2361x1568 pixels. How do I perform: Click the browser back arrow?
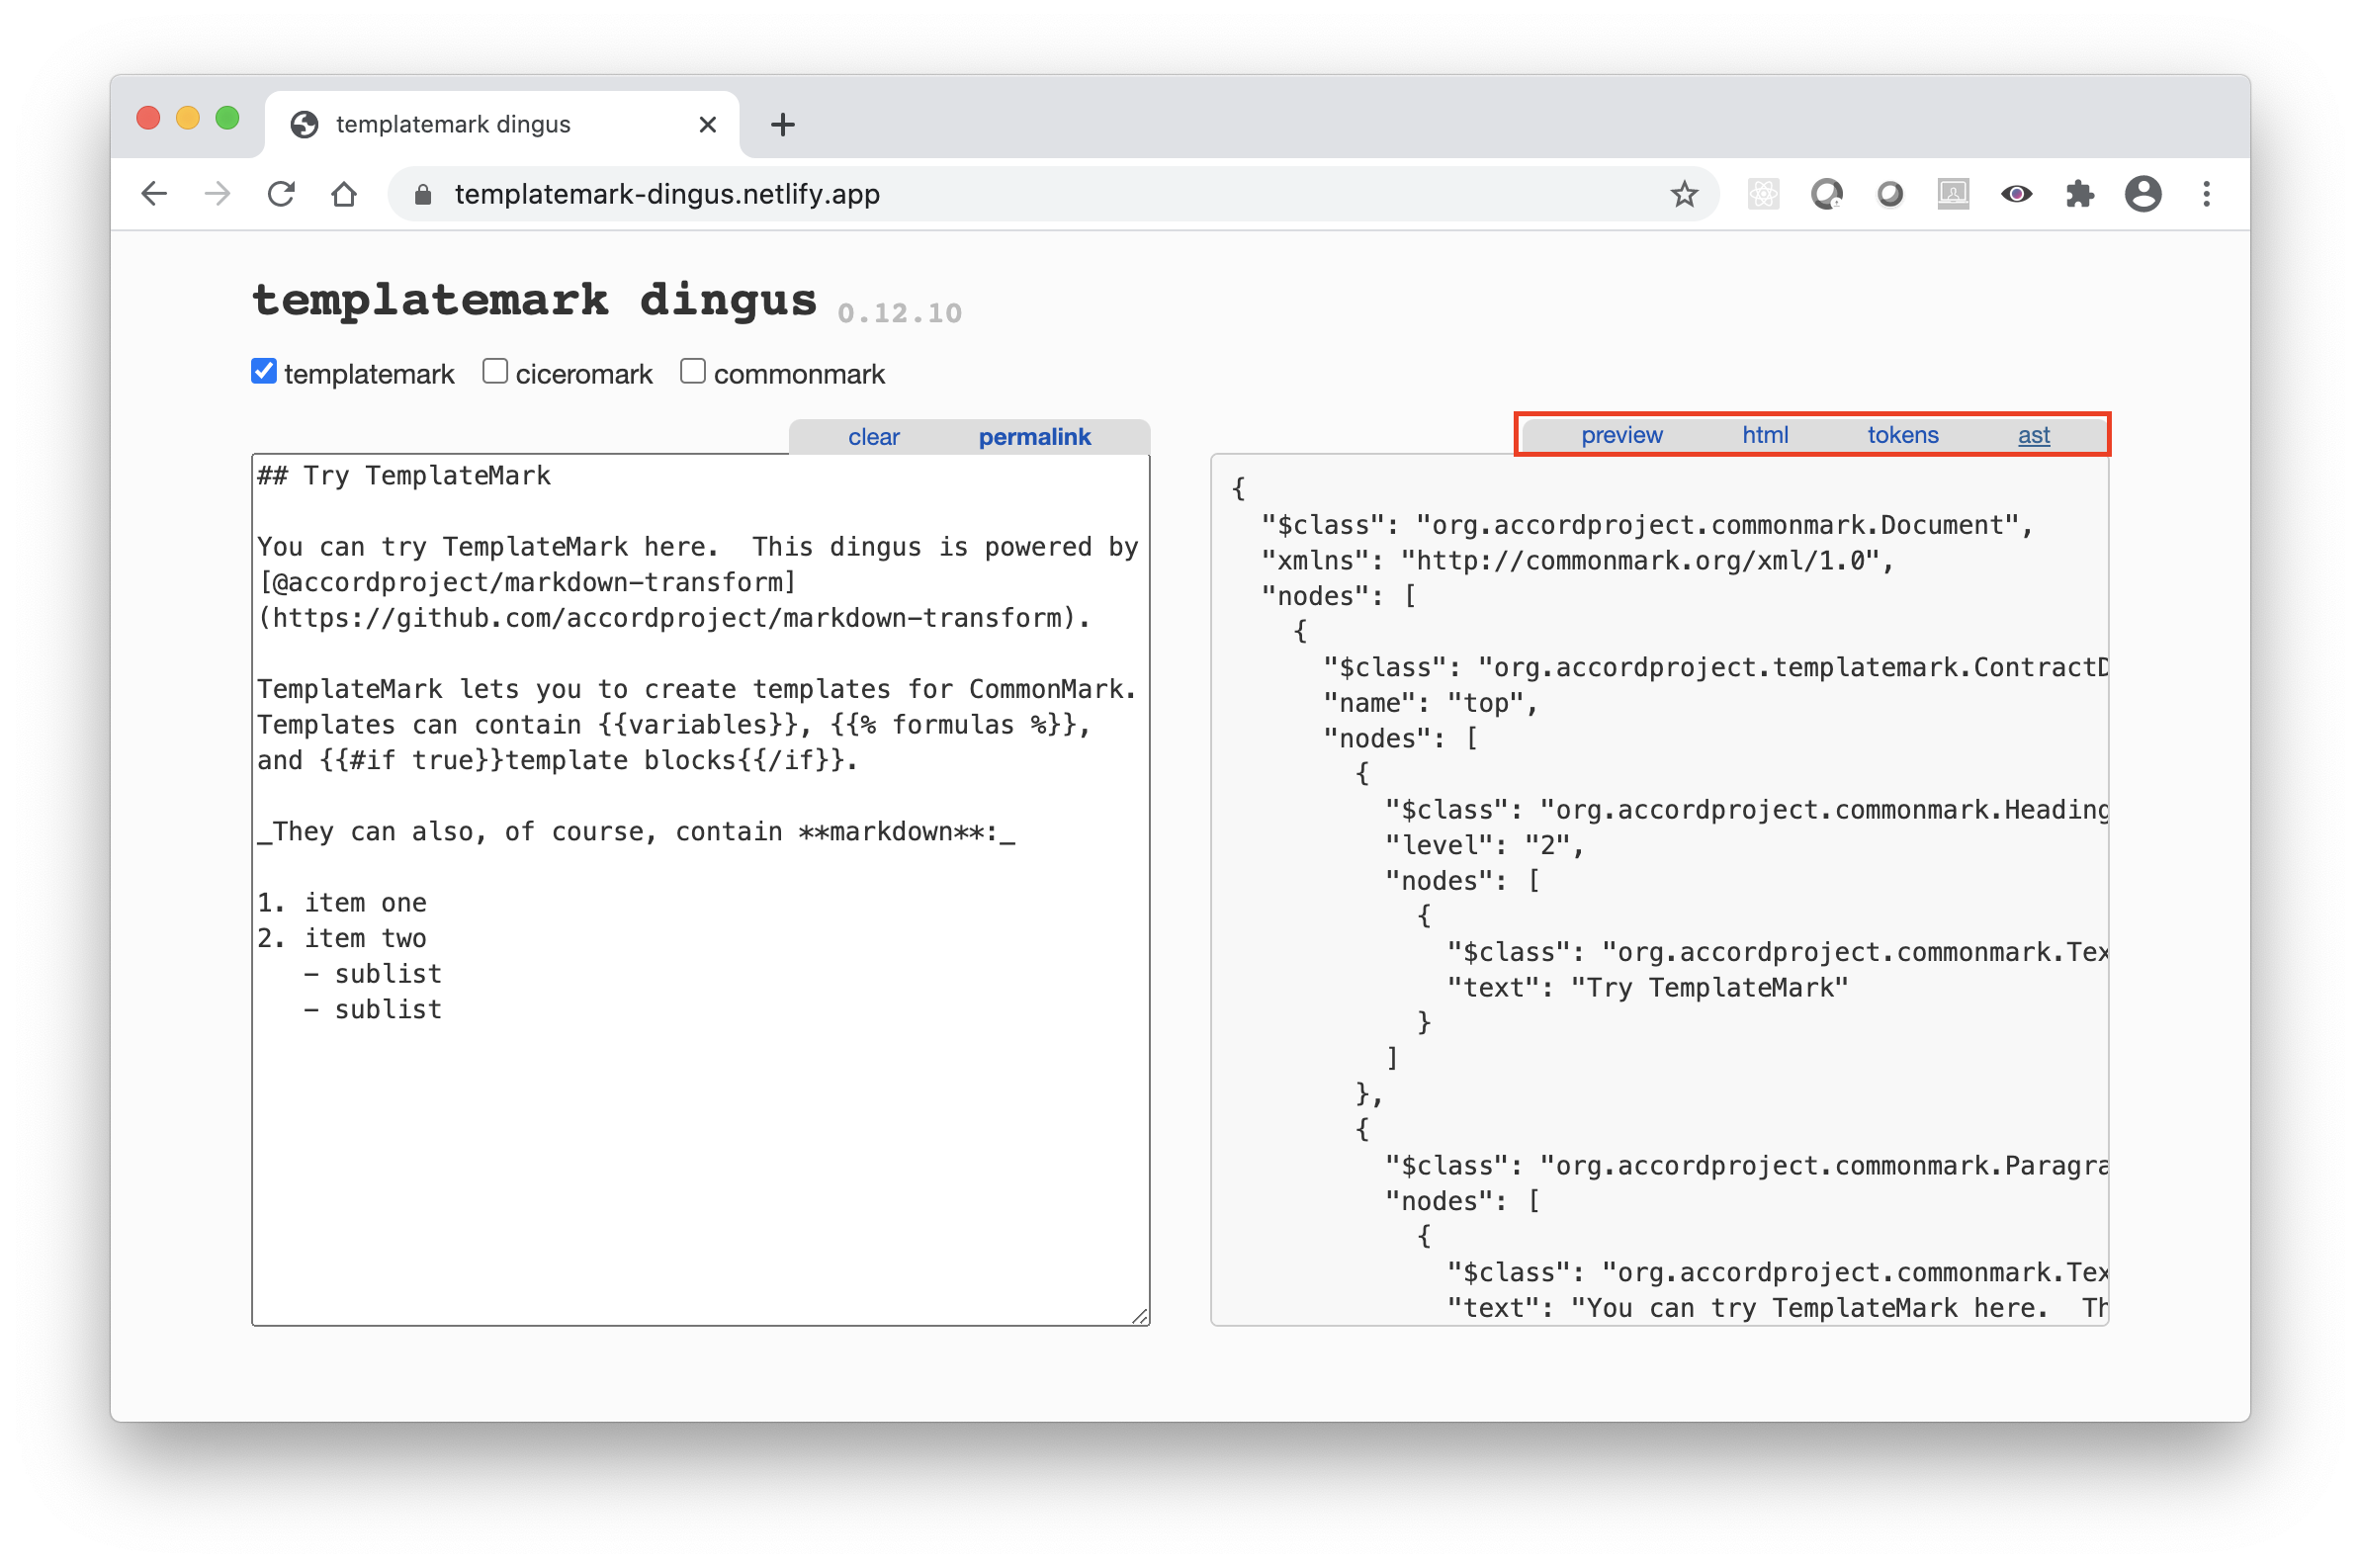tap(155, 194)
